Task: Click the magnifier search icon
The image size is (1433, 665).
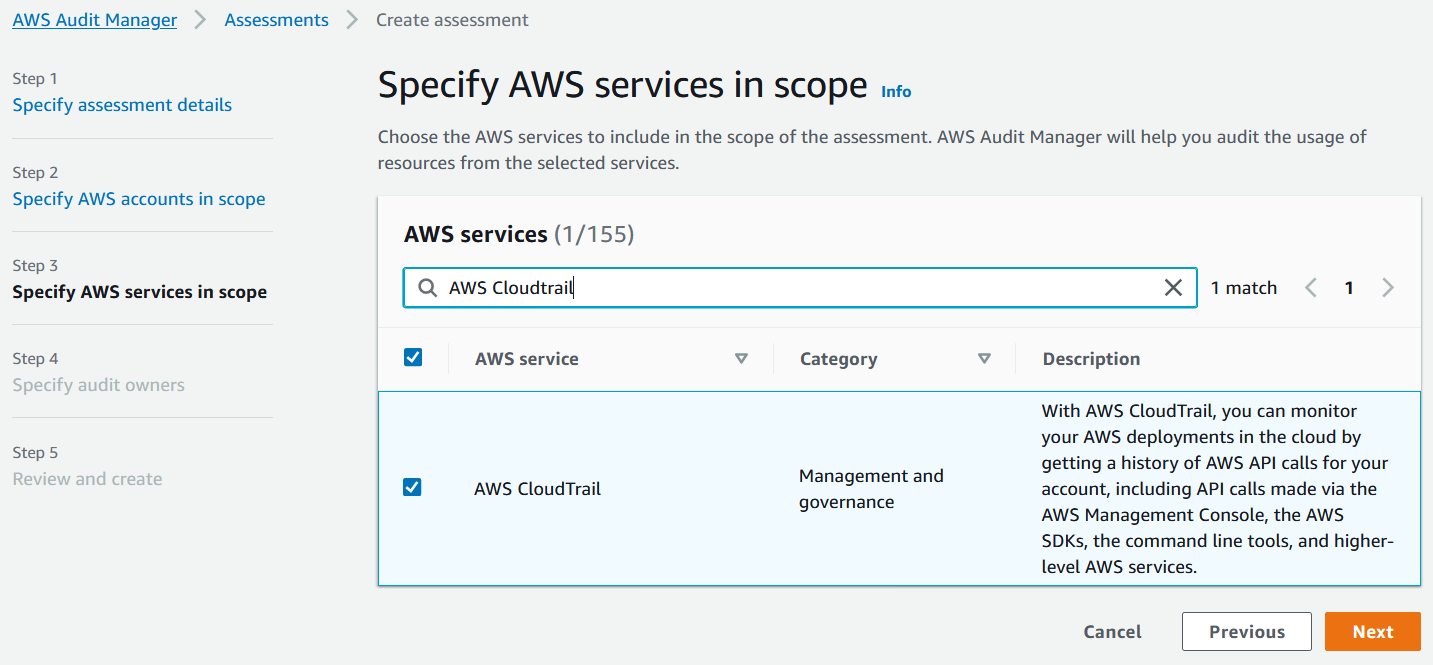Action: (427, 288)
